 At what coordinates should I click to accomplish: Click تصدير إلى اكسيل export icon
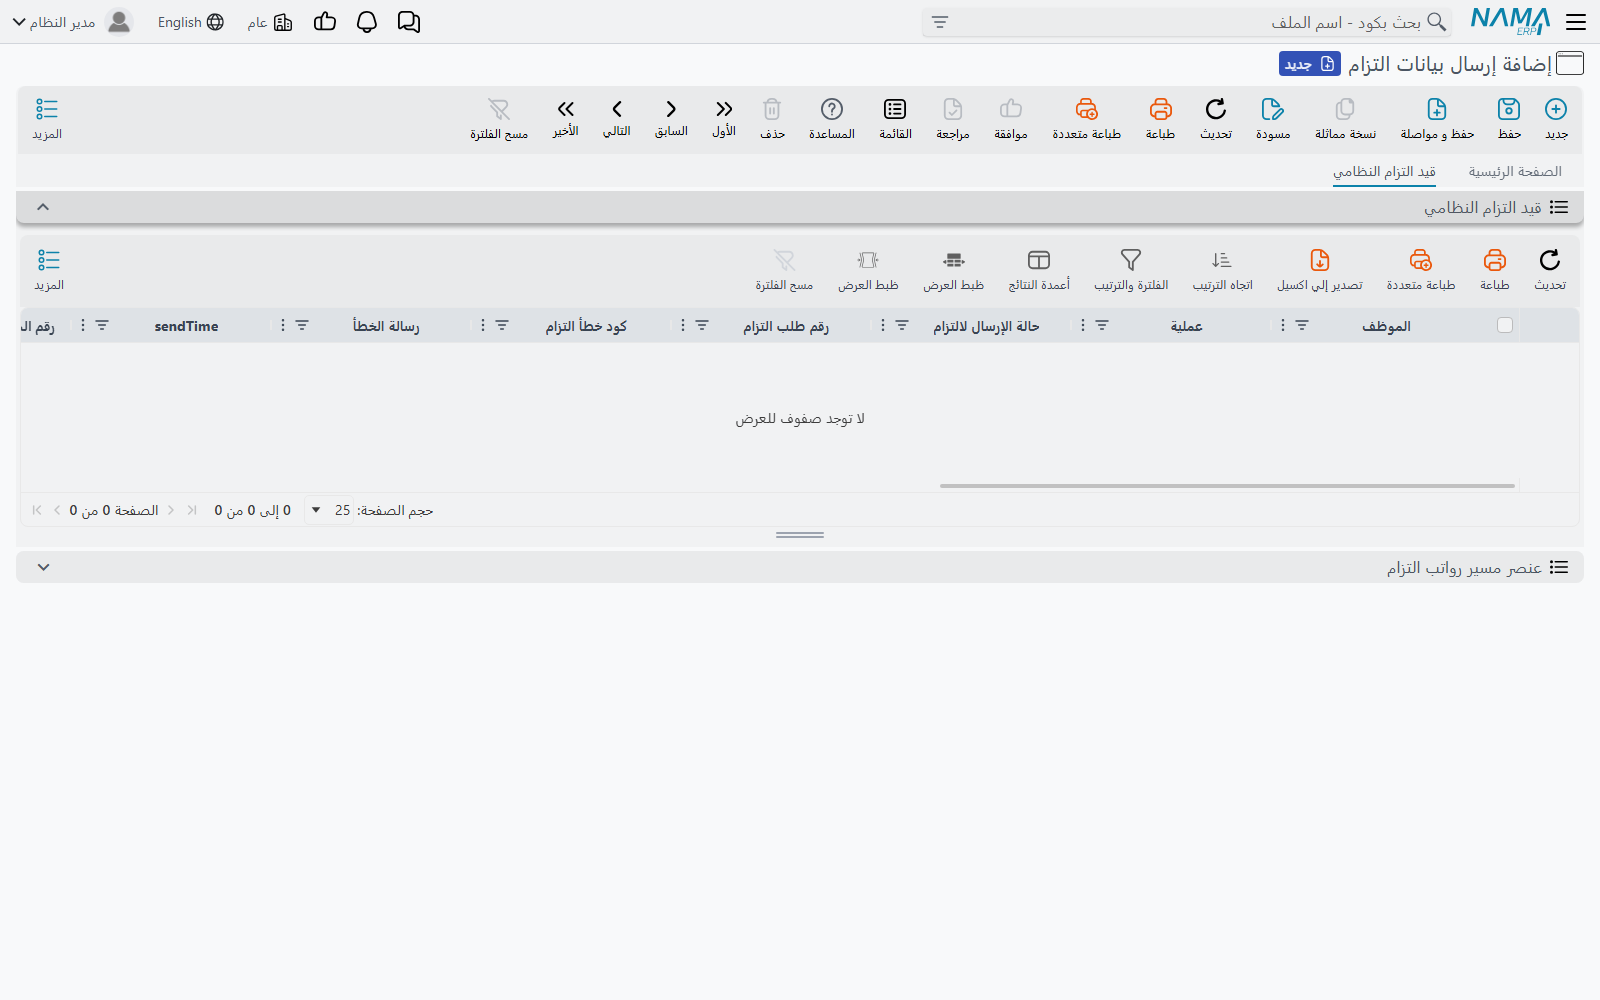pyautogui.click(x=1320, y=260)
